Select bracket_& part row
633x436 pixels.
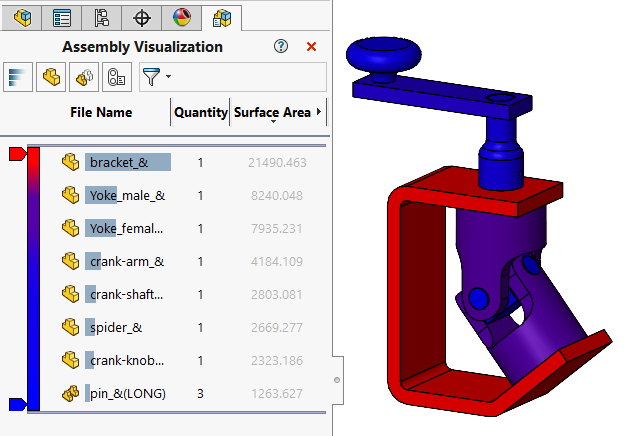click(186, 162)
